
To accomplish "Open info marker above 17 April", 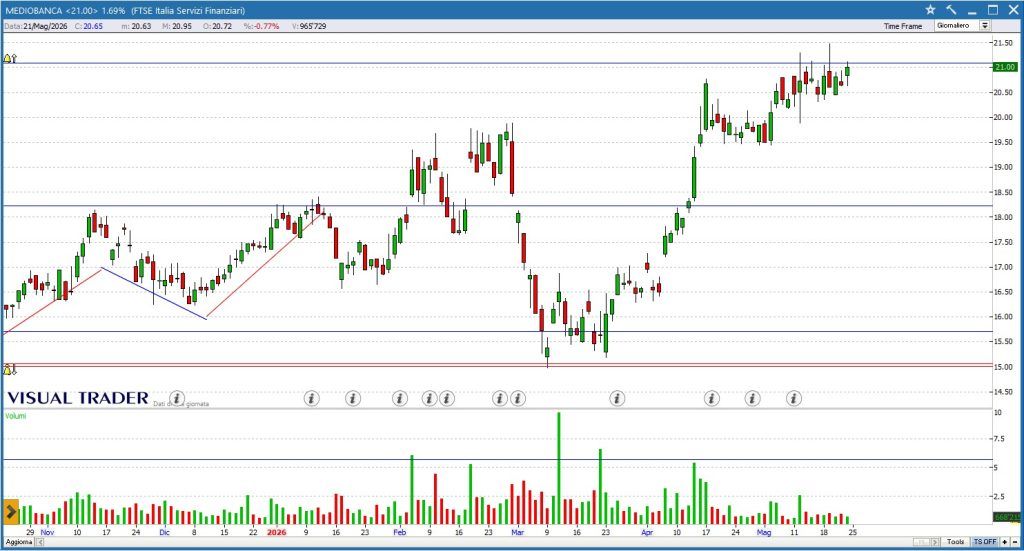I will pos(712,398).
